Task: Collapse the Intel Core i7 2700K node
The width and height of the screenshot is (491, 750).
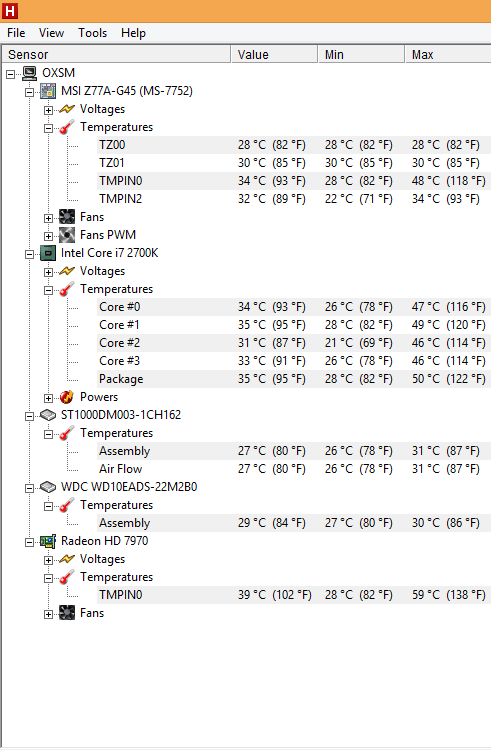Action: (29, 254)
